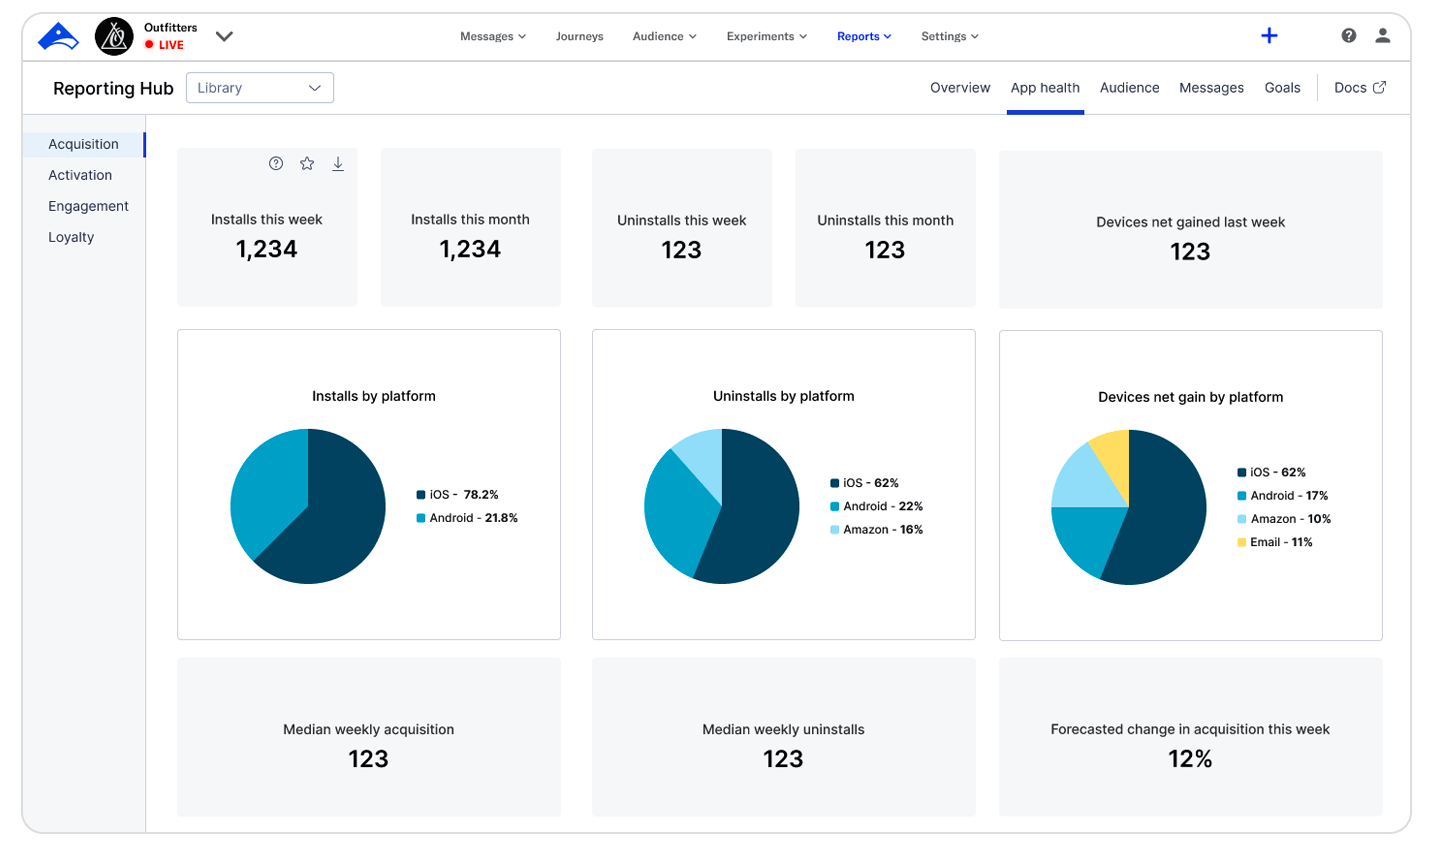Star the Installs this week card

pyautogui.click(x=307, y=164)
